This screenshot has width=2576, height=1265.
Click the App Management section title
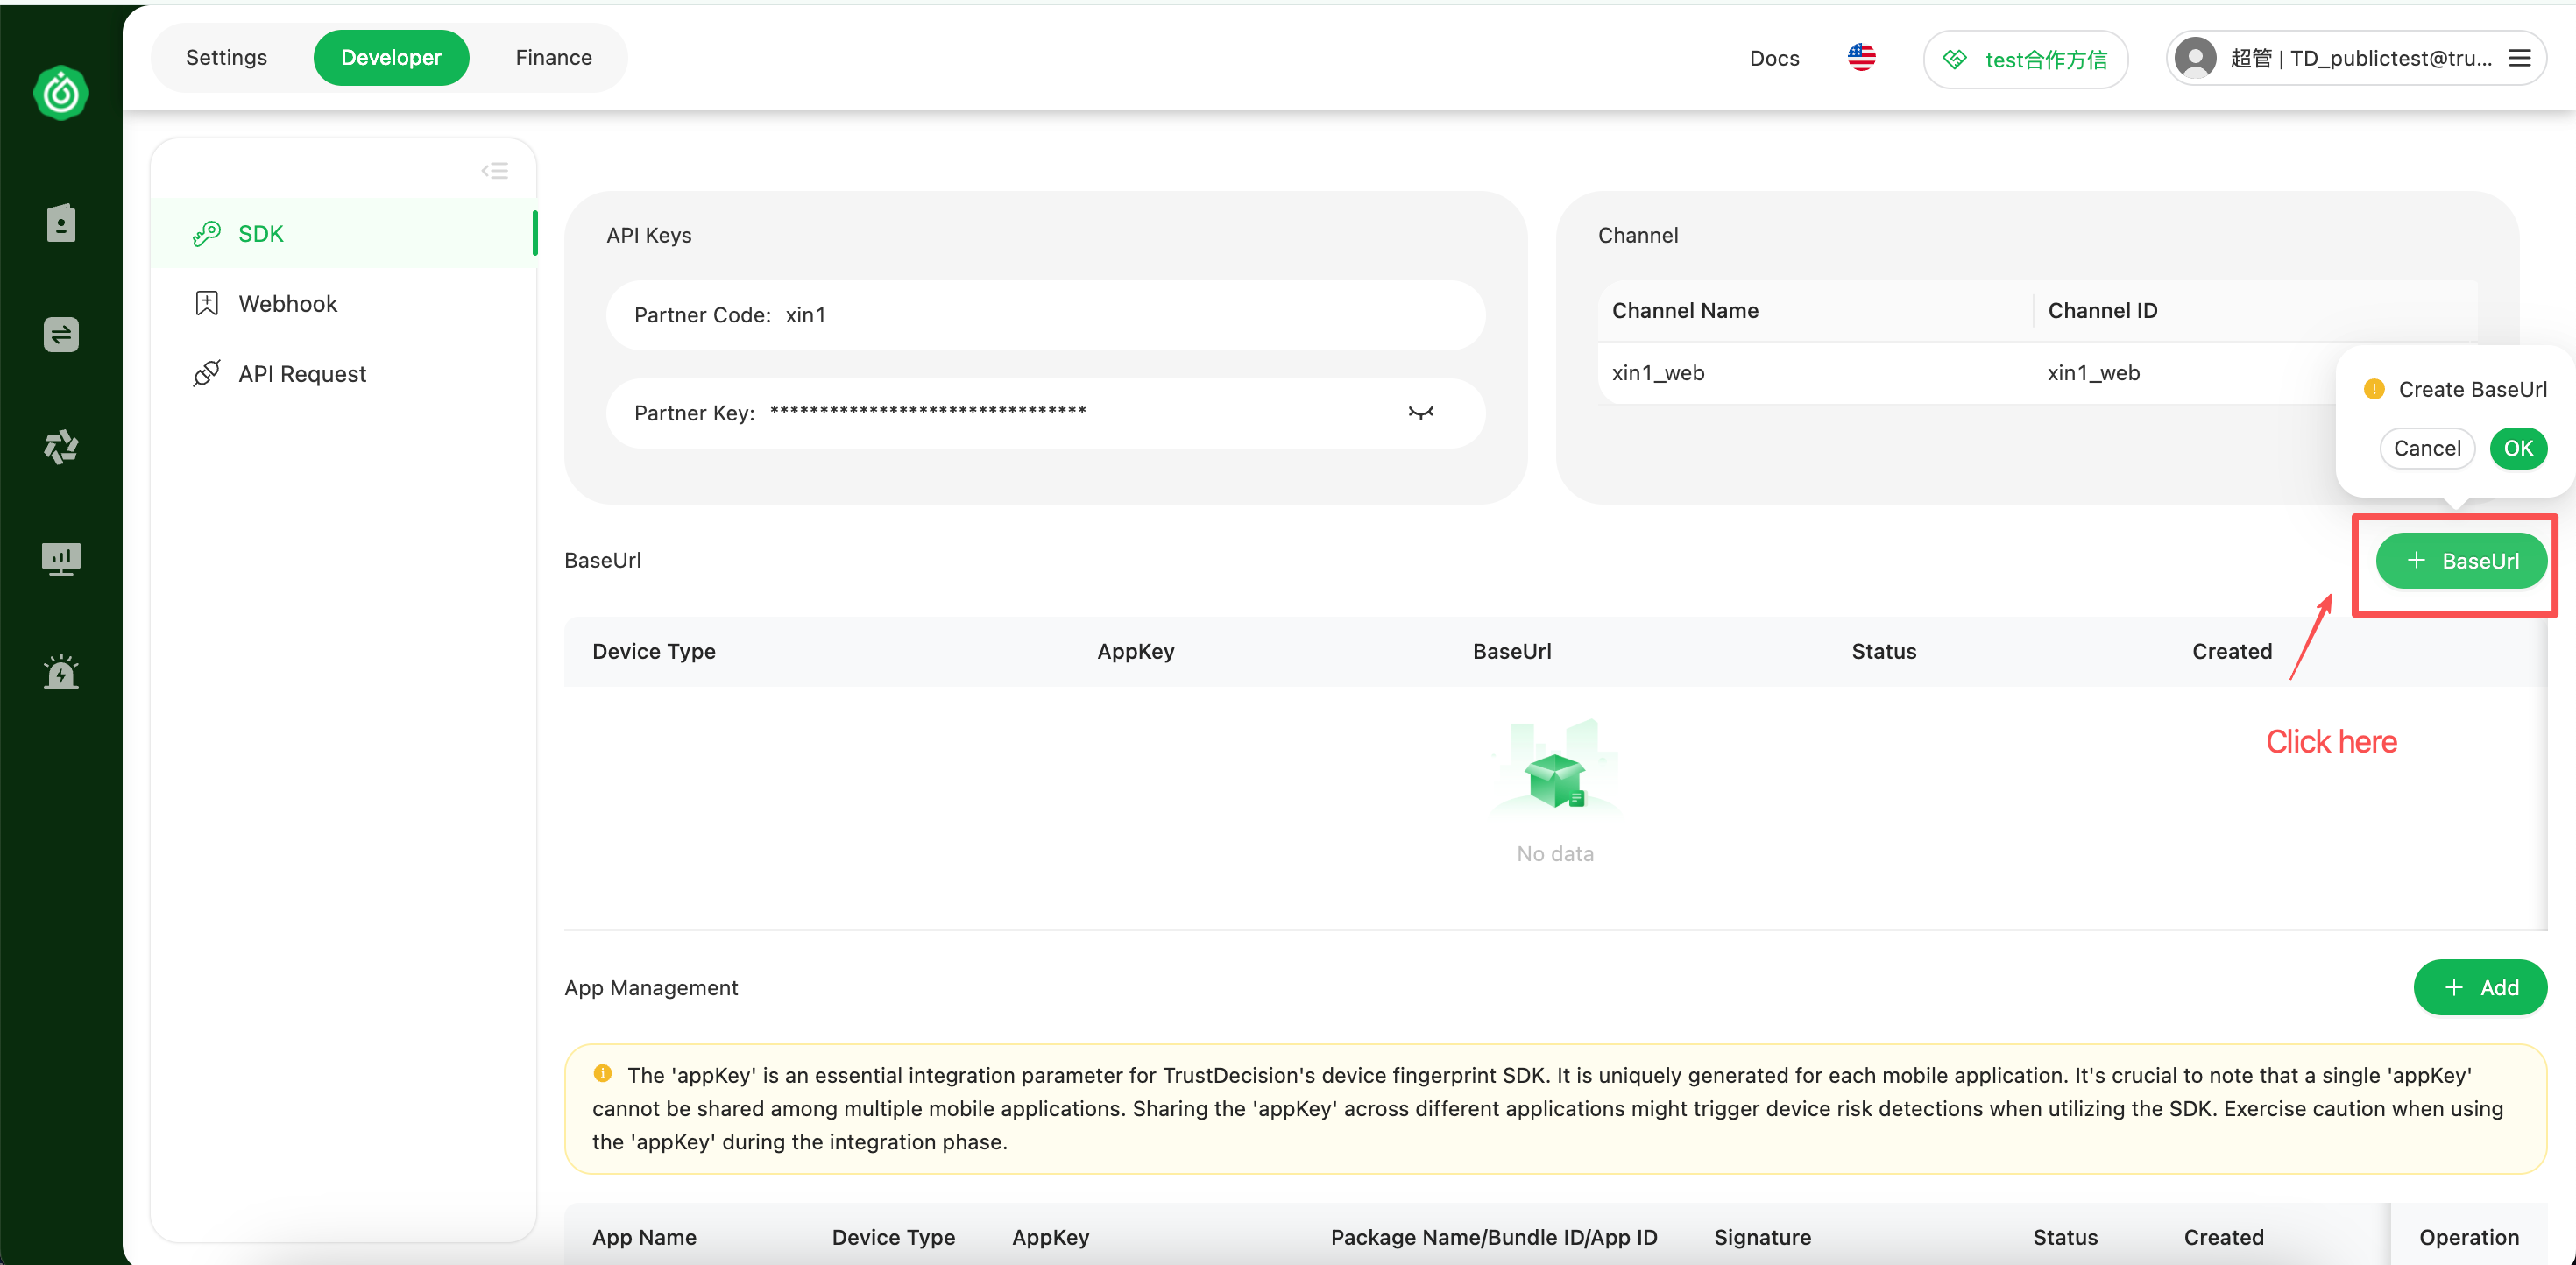coord(651,988)
